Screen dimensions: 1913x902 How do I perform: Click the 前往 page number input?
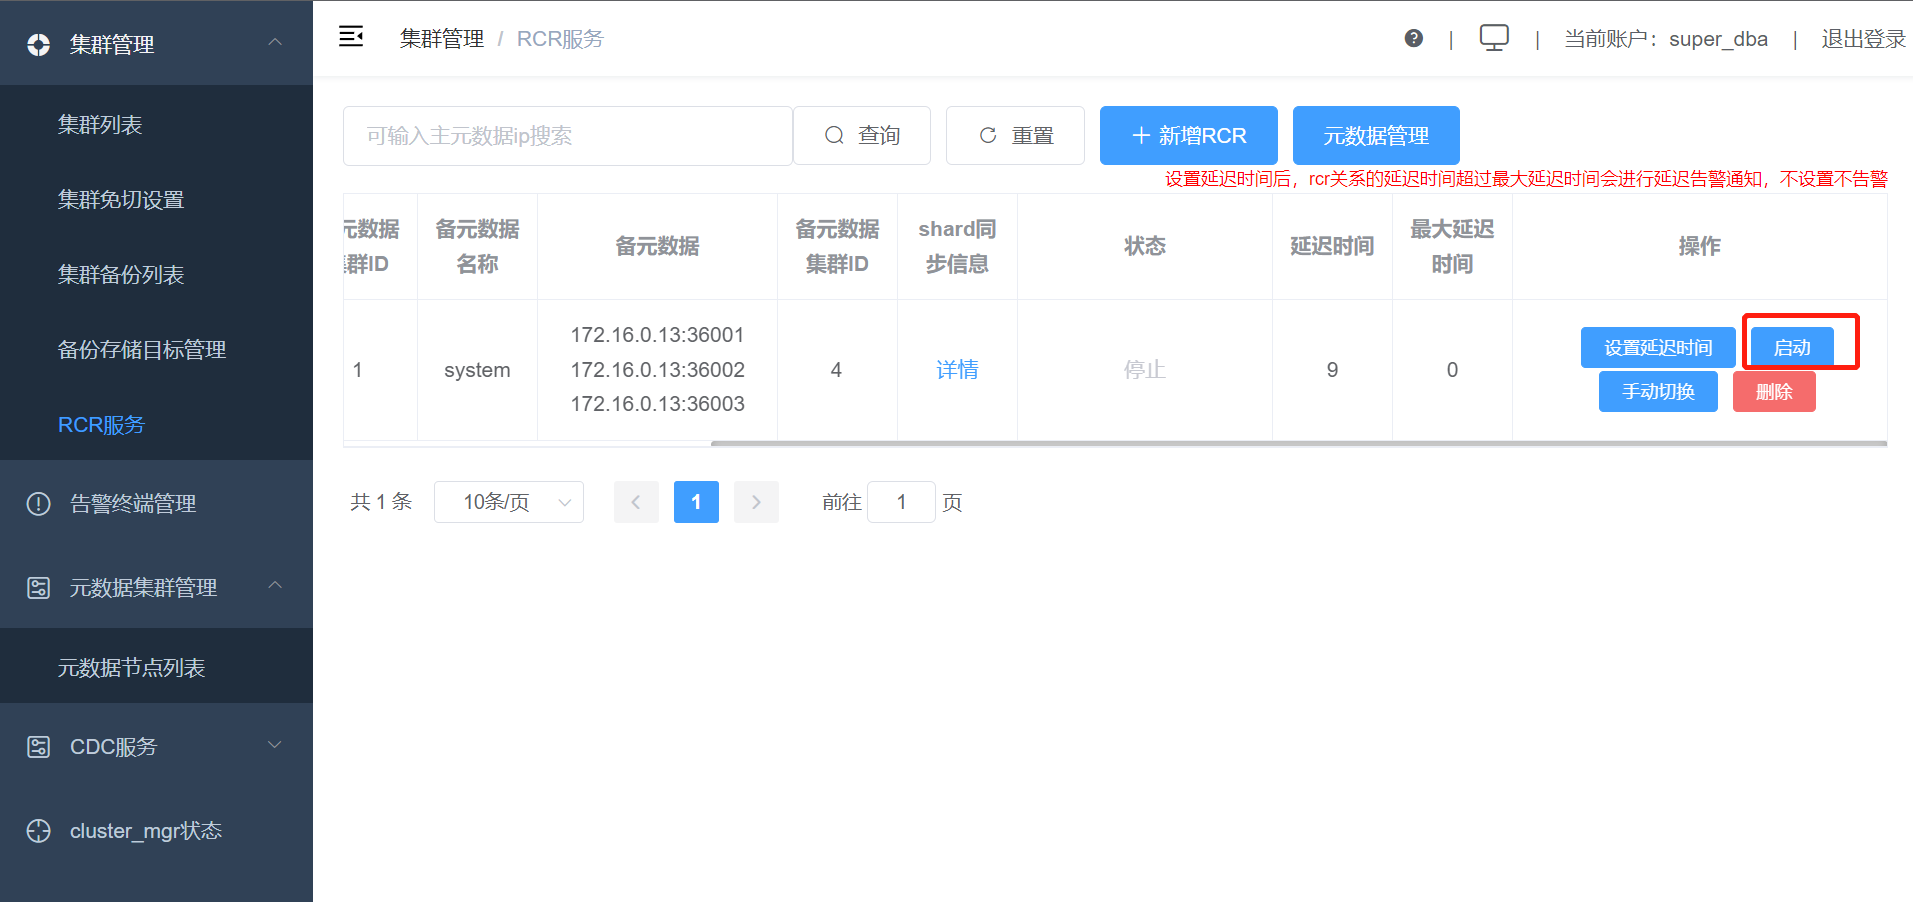pyautogui.click(x=901, y=502)
